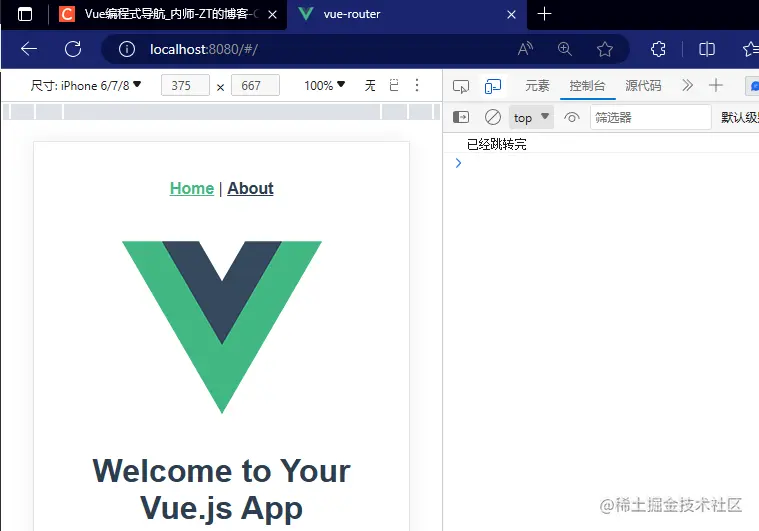Open the iPhone 6/7/8 device size dropdown
759x531 pixels.
[x=86, y=86]
